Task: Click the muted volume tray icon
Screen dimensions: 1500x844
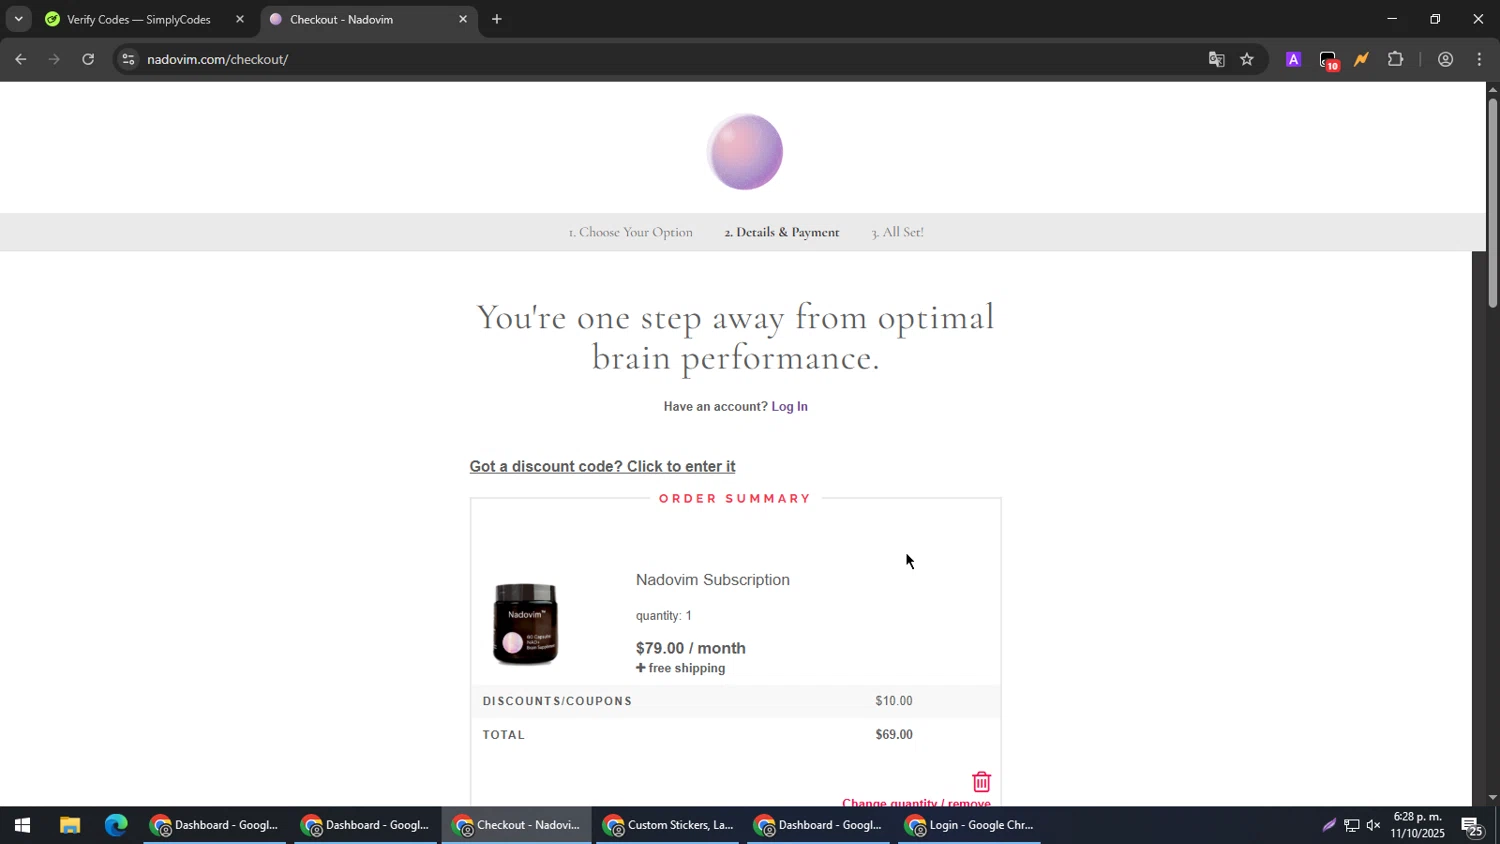Action: (x=1373, y=826)
